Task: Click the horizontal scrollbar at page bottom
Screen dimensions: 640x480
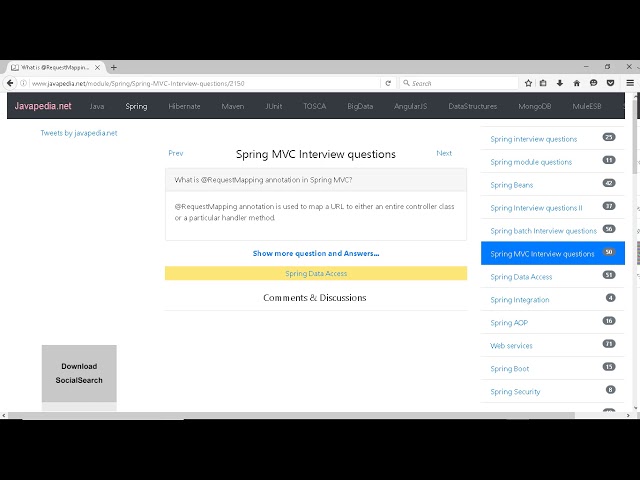Action: coord(291,416)
